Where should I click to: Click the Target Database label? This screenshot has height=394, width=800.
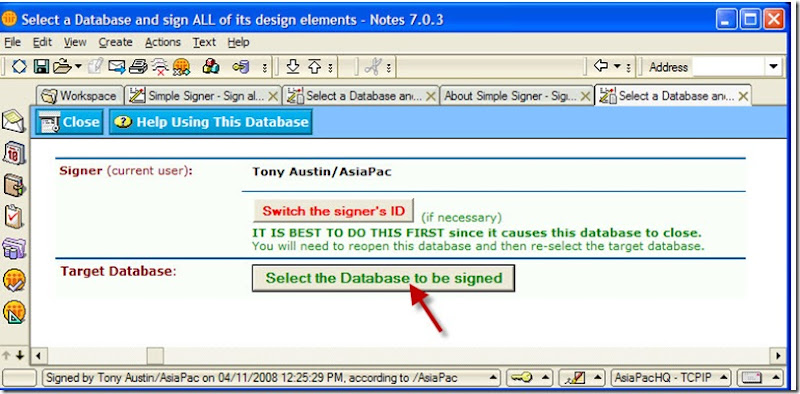click(x=118, y=271)
